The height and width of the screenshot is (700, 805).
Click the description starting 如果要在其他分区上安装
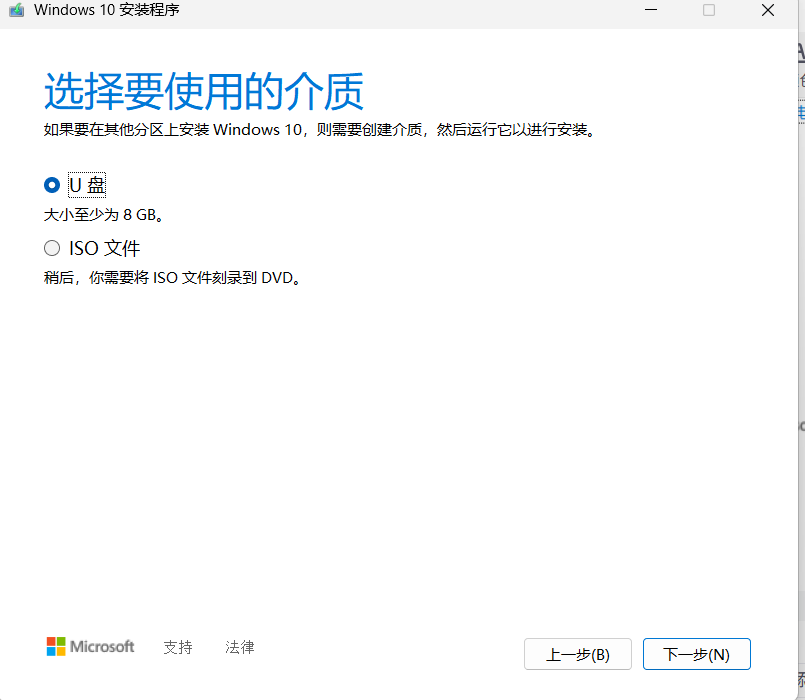320,129
